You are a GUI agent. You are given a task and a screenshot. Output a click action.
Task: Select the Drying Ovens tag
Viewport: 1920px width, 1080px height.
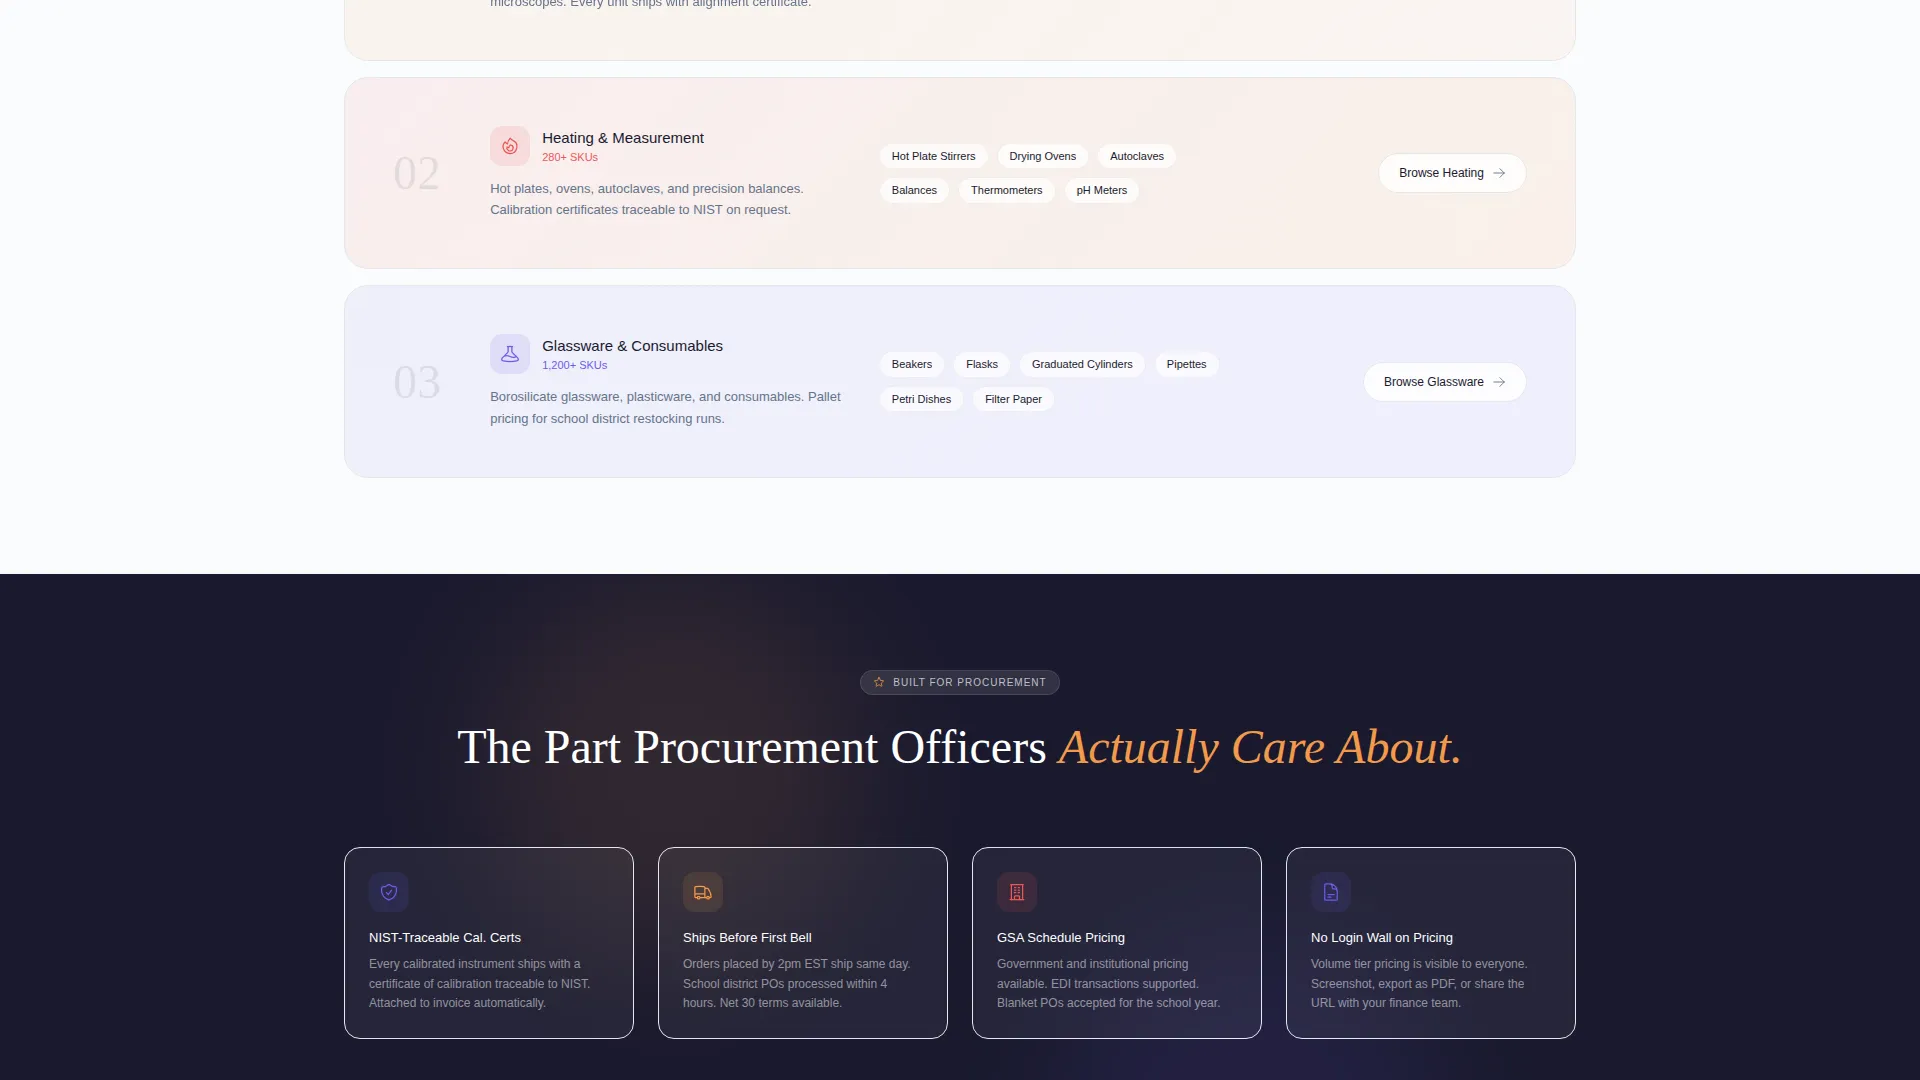coord(1042,156)
